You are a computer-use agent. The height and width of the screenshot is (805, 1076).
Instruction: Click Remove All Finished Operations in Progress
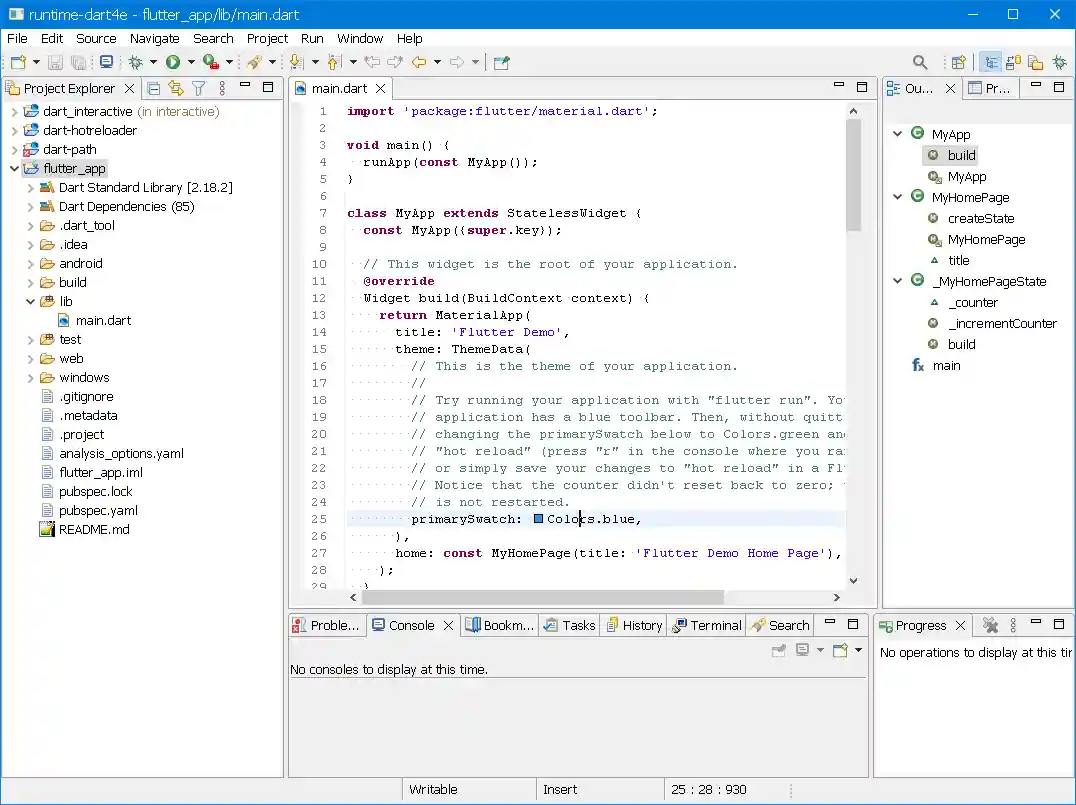coord(990,625)
